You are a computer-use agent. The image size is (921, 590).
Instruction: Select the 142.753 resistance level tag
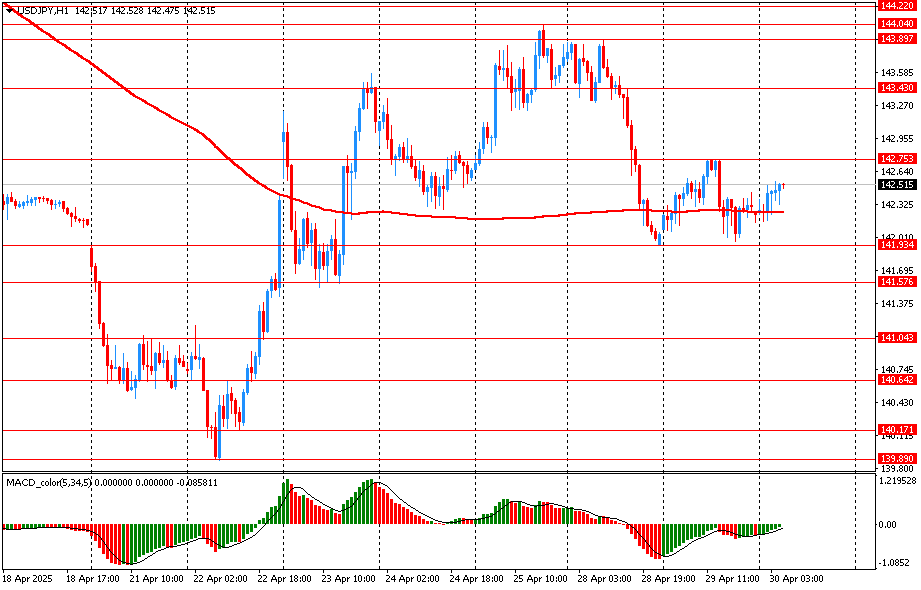coord(897,158)
